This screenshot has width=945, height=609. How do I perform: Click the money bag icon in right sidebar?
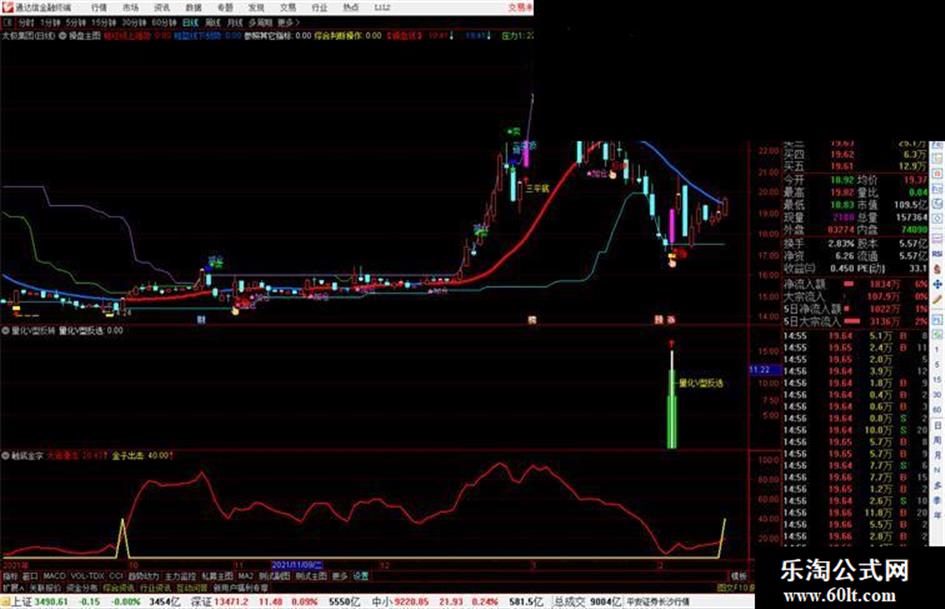(x=937, y=269)
